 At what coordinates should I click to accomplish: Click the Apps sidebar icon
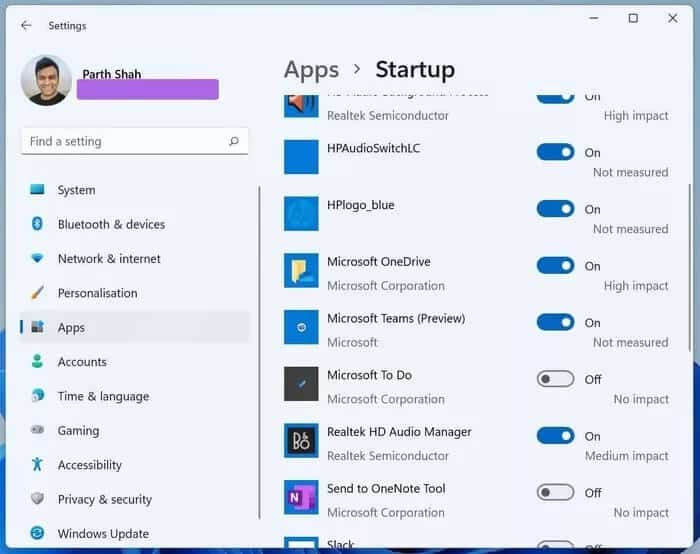click(x=38, y=327)
